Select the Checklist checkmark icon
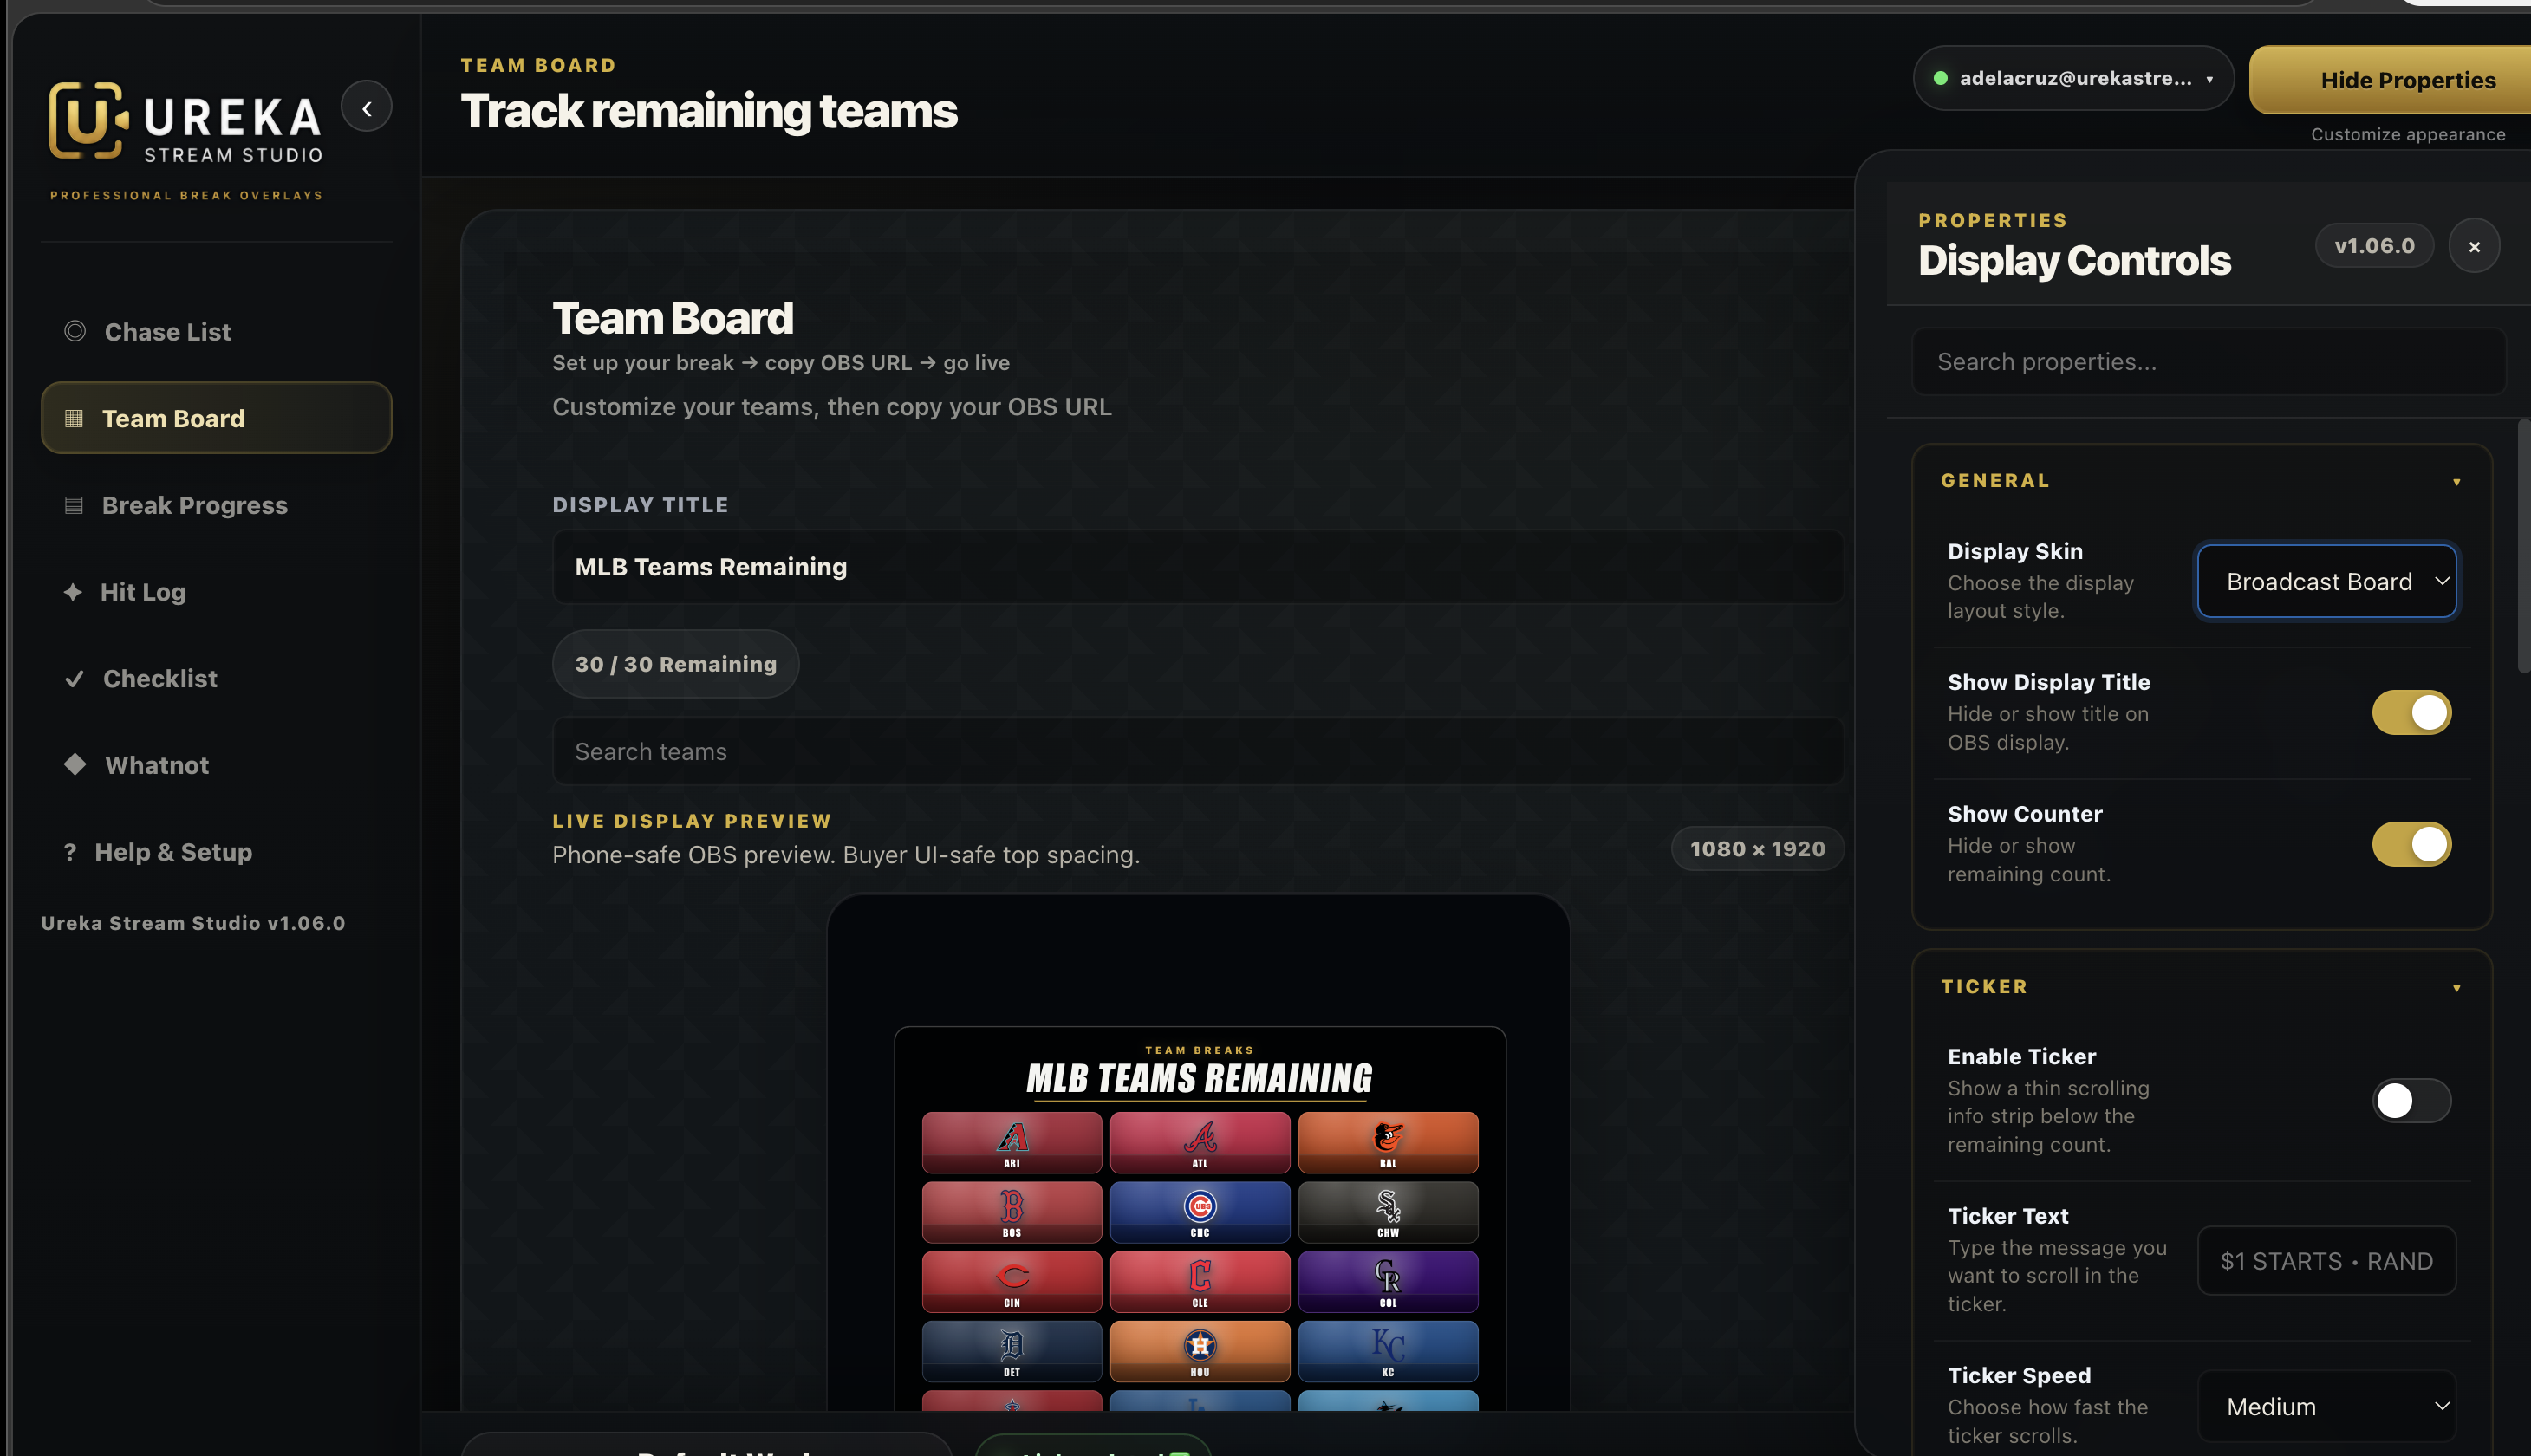Image resolution: width=2531 pixels, height=1456 pixels. (74, 679)
